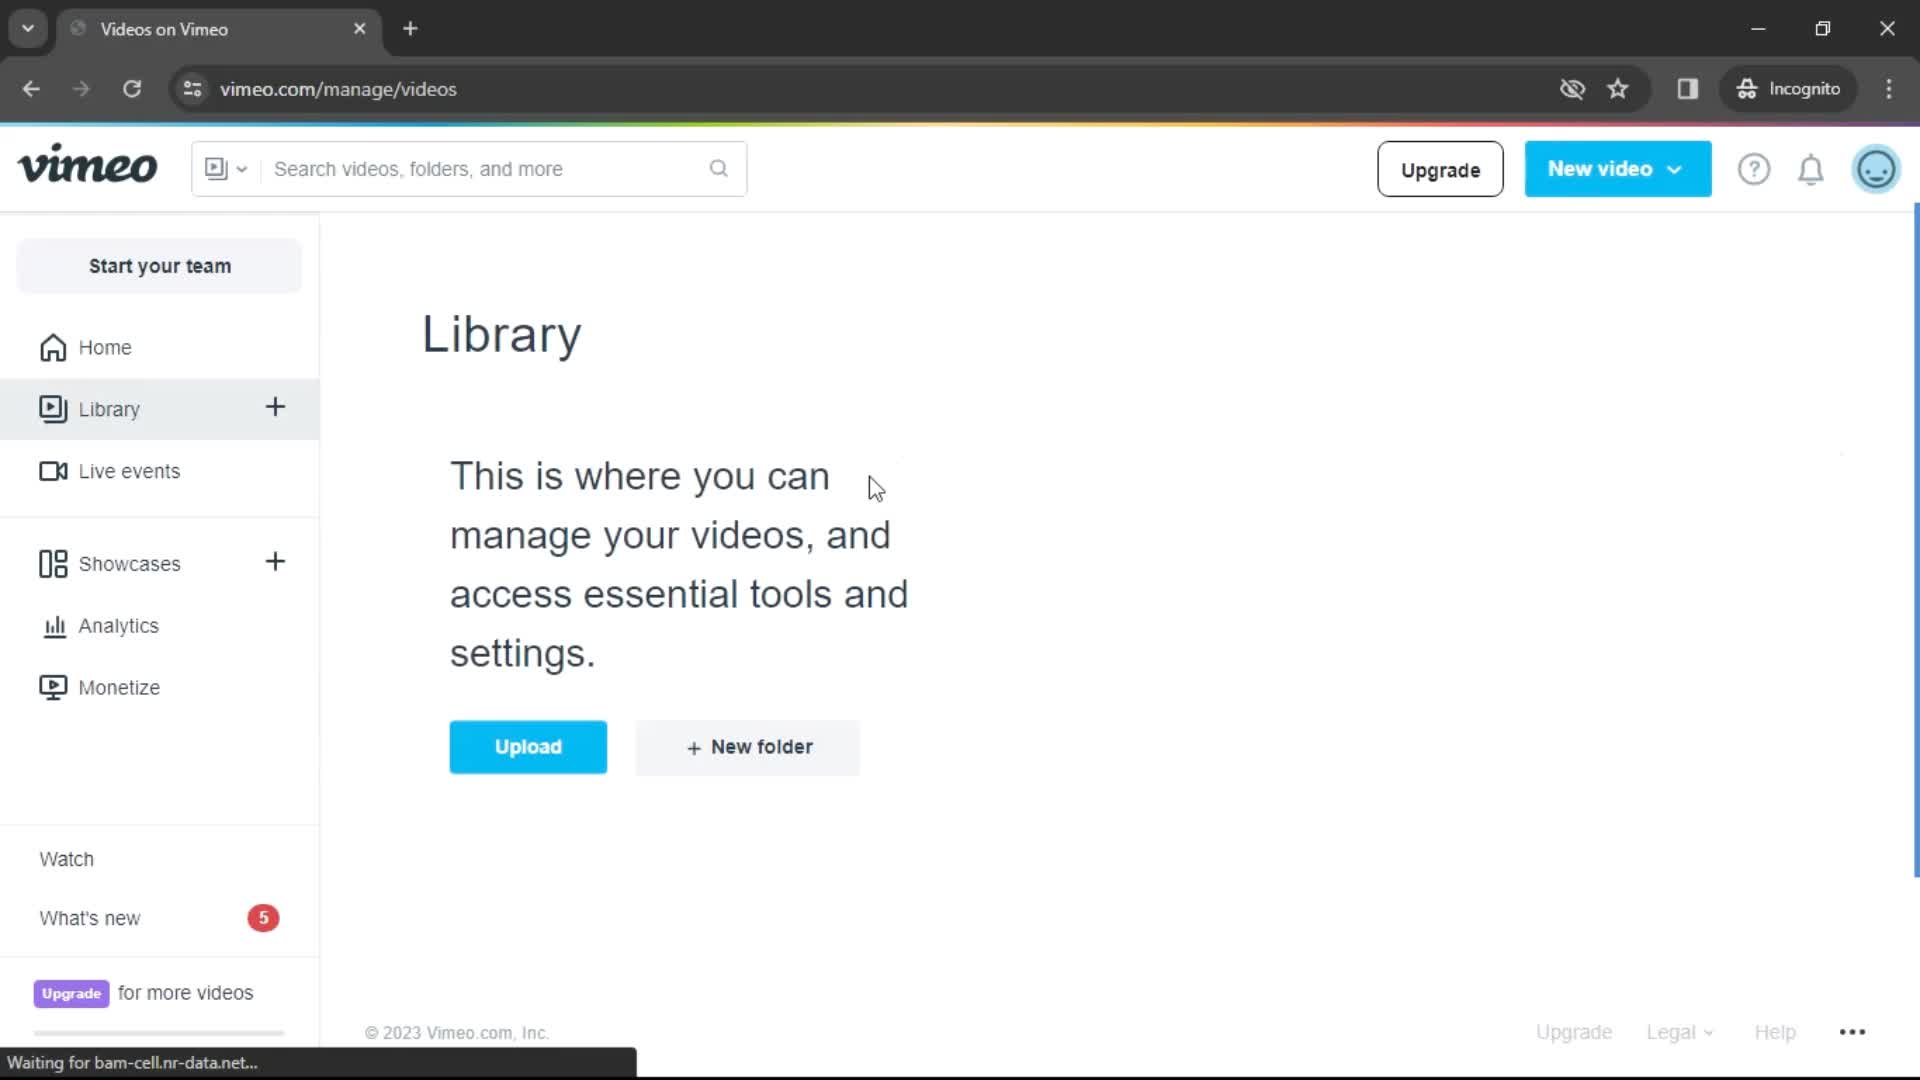Viewport: 1920px width, 1080px height.
Task: Click the Monetize screen icon
Action: 53,688
